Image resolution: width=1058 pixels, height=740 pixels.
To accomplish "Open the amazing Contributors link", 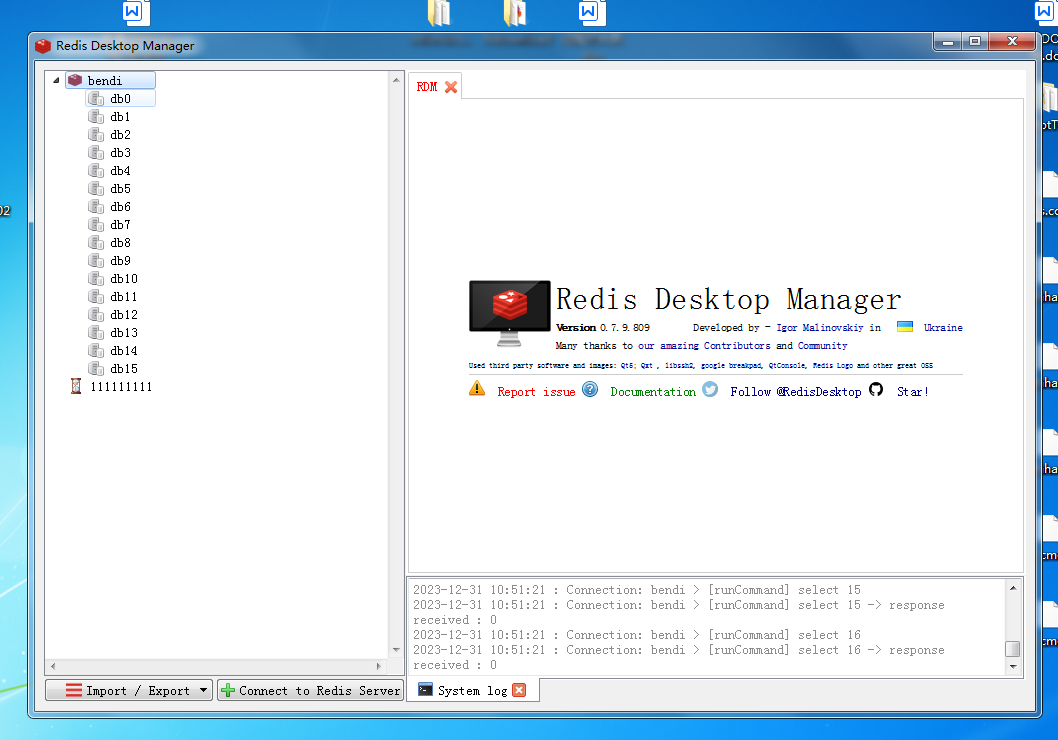I will pos(704,345).
